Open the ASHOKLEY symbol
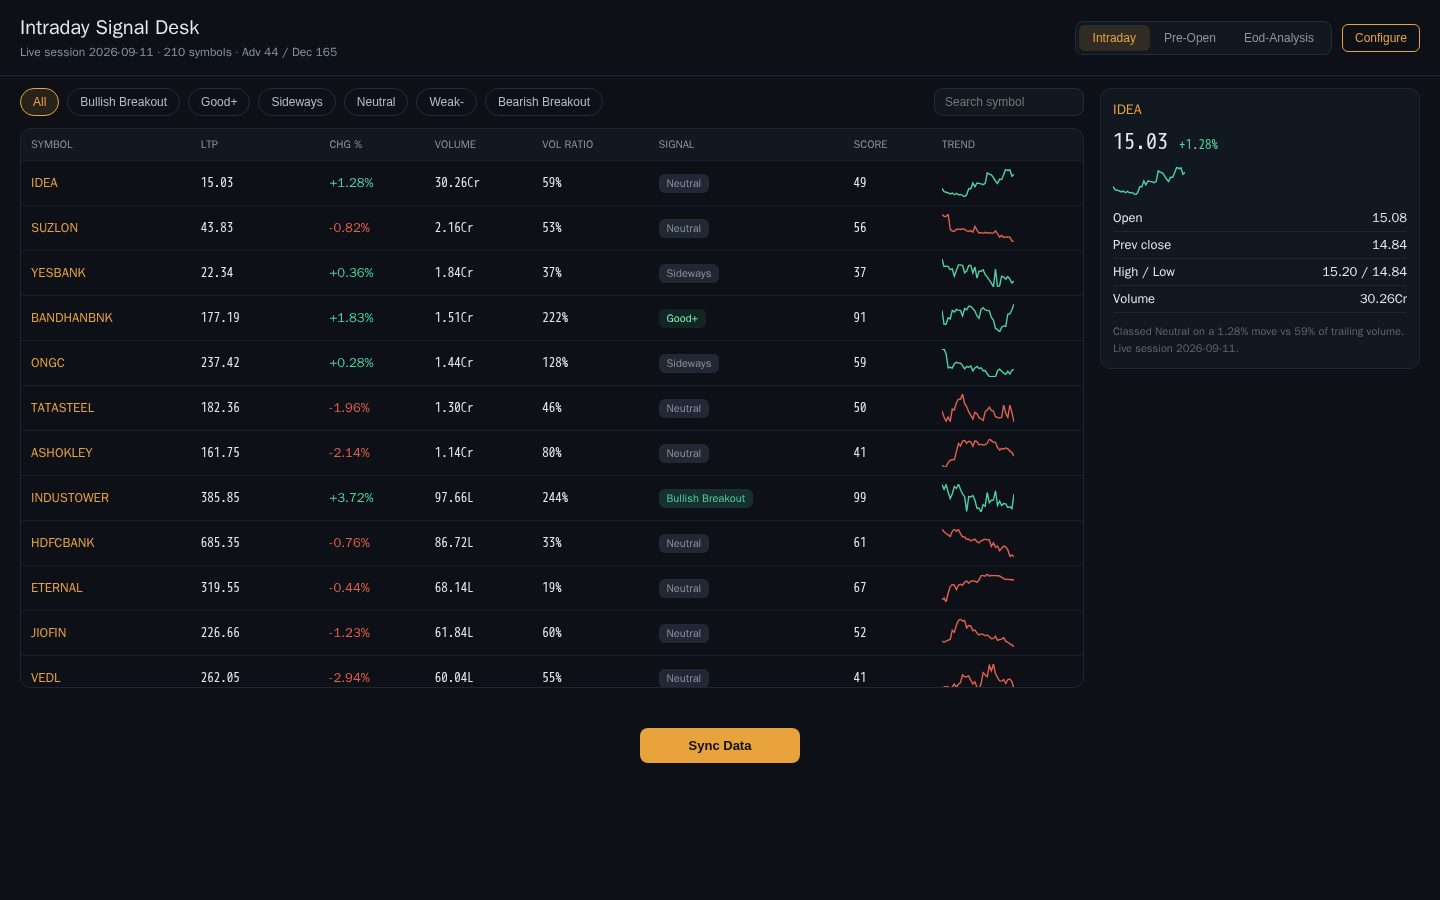Viewport: 1440px width, 900px height. coord(61,453)
